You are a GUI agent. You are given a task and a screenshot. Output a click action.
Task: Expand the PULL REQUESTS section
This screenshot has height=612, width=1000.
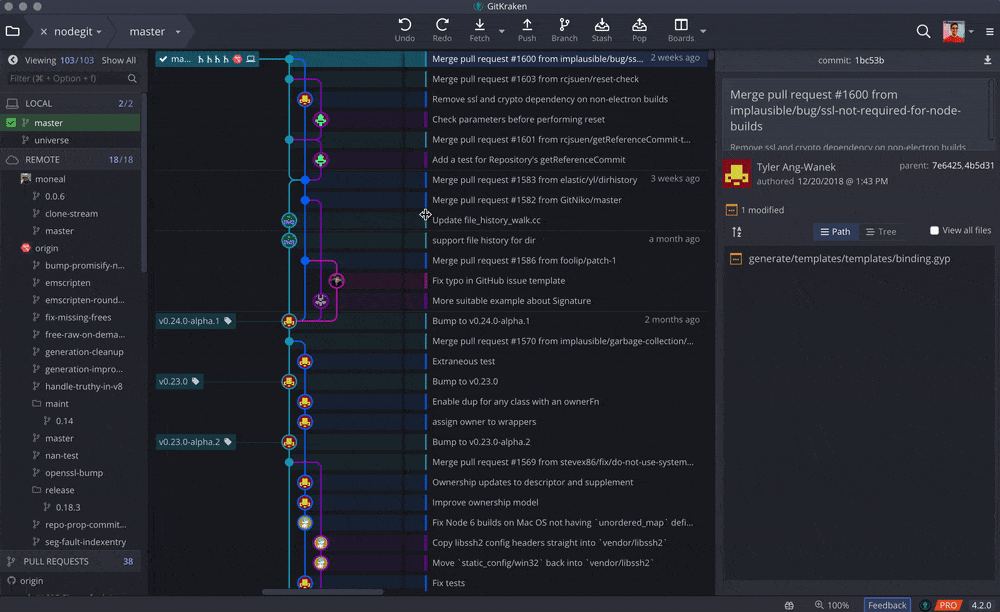point(70,562)
